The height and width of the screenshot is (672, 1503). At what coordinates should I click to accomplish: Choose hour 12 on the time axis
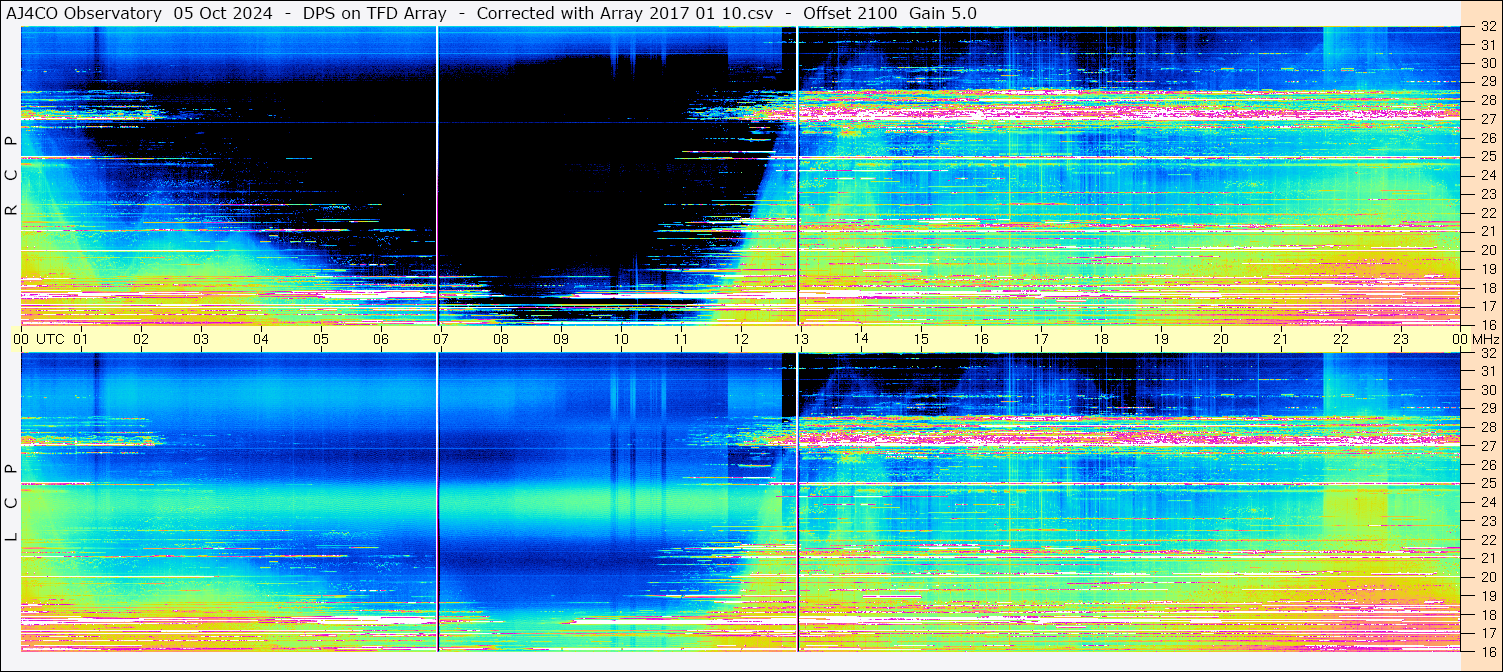(741, 339)
